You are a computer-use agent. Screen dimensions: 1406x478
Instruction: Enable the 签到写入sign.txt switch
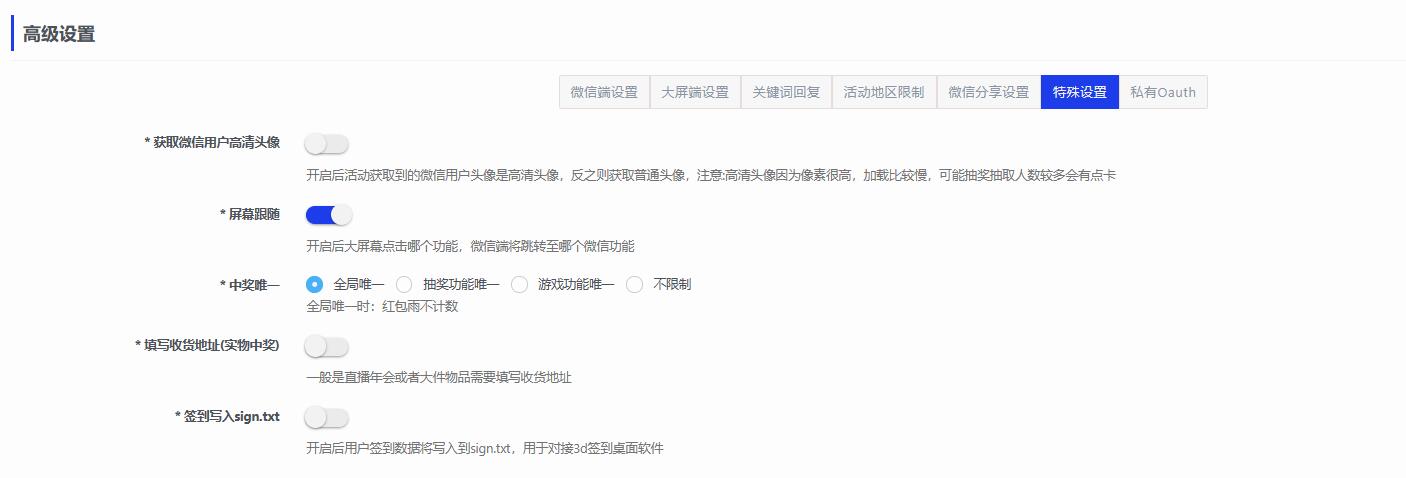(327, 418)
